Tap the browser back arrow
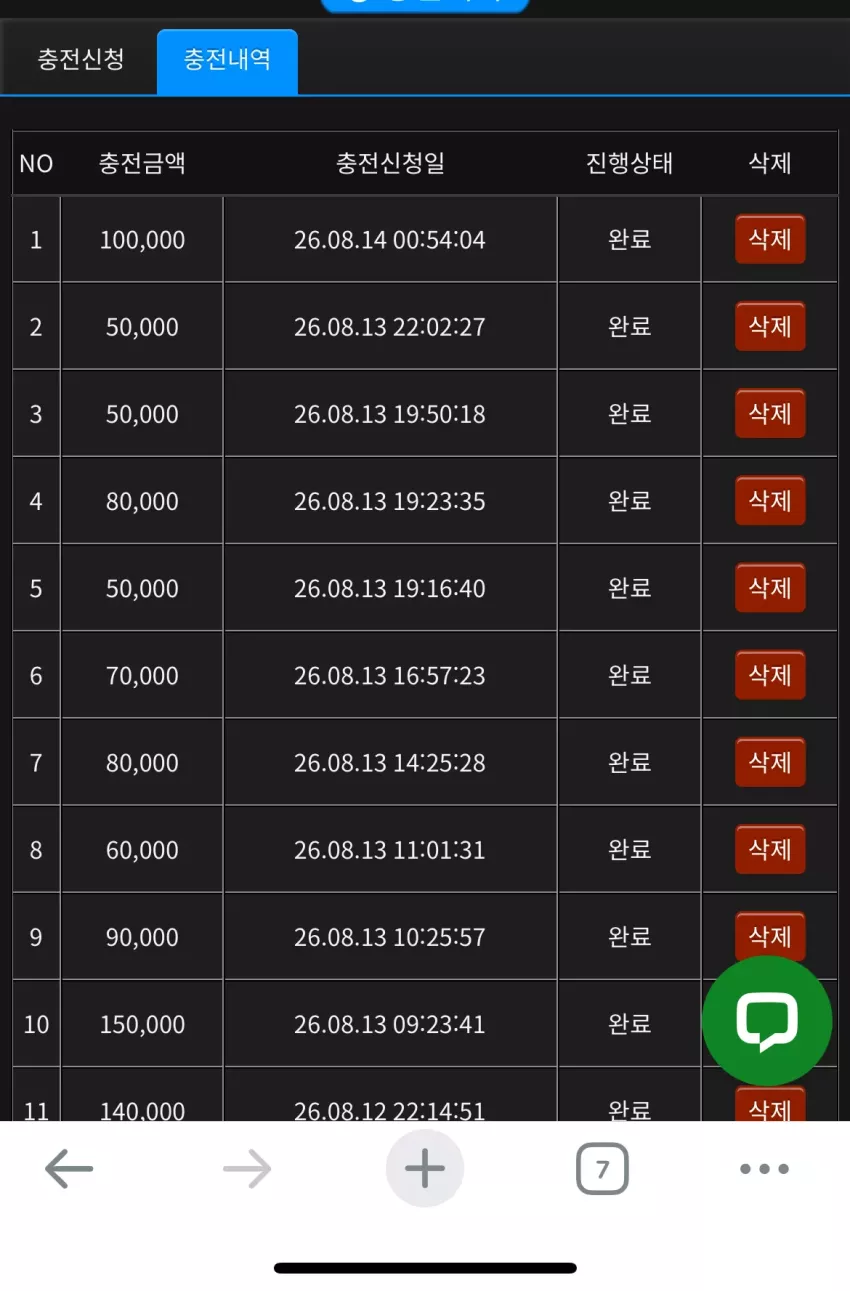Image resolution: width=850 pixels, height=1291 pixels. click(x=69, y=1168)
